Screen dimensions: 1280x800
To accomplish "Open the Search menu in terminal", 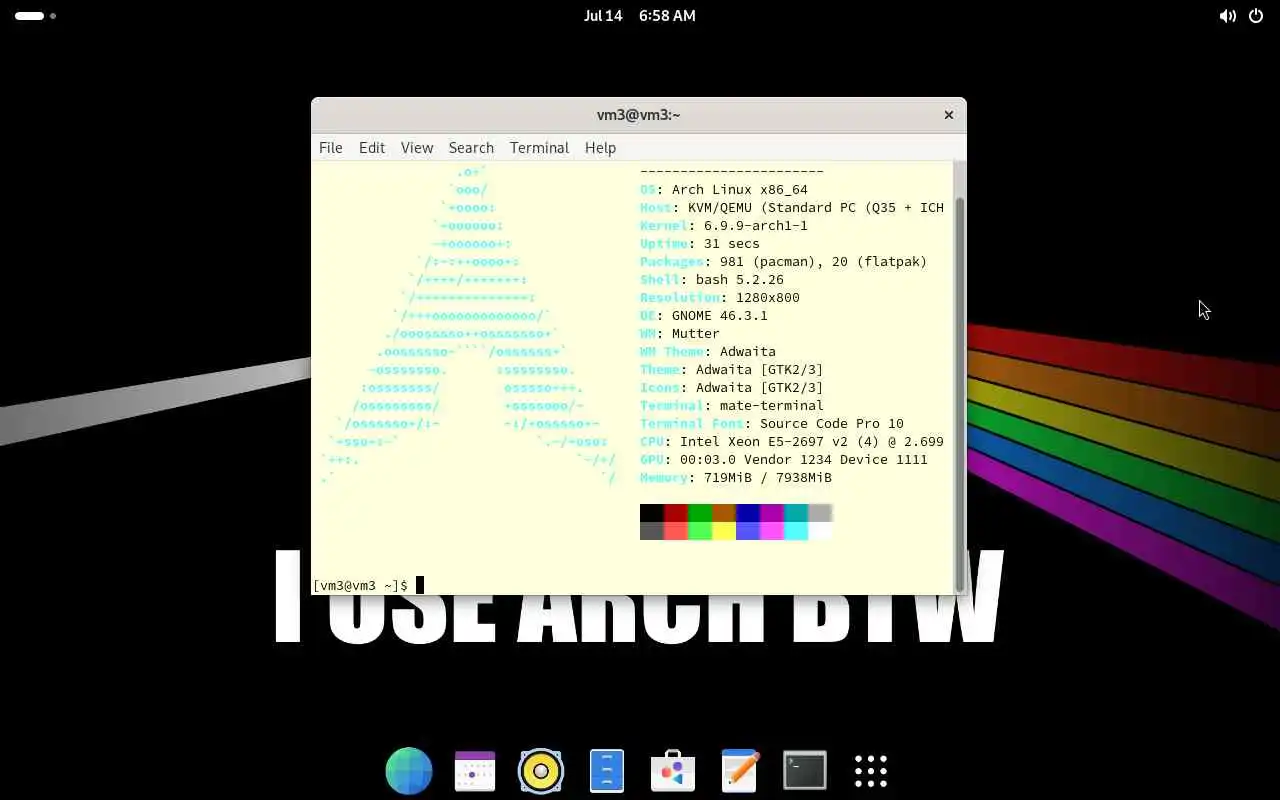I will [471, 147].
